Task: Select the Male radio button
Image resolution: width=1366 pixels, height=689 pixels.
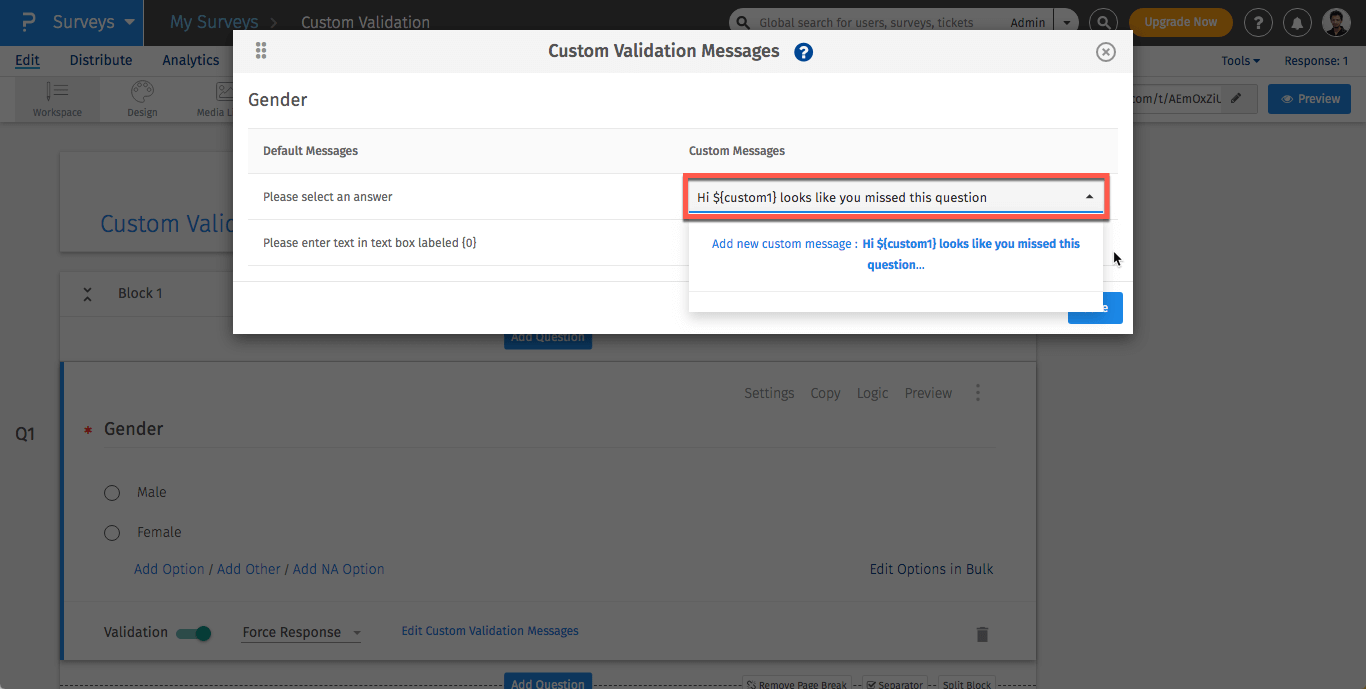Action: click(111, 492)
